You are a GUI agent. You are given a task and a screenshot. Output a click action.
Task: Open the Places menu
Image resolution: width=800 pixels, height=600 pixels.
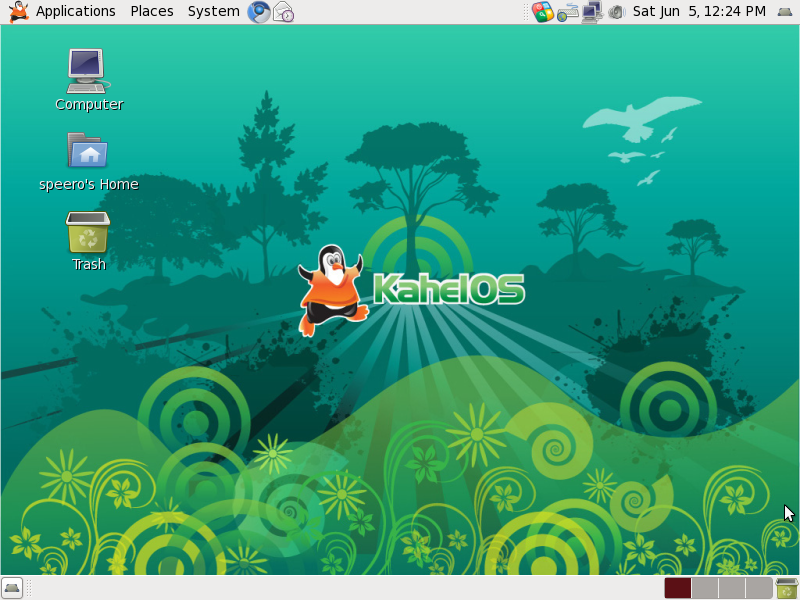pos(151,11)
